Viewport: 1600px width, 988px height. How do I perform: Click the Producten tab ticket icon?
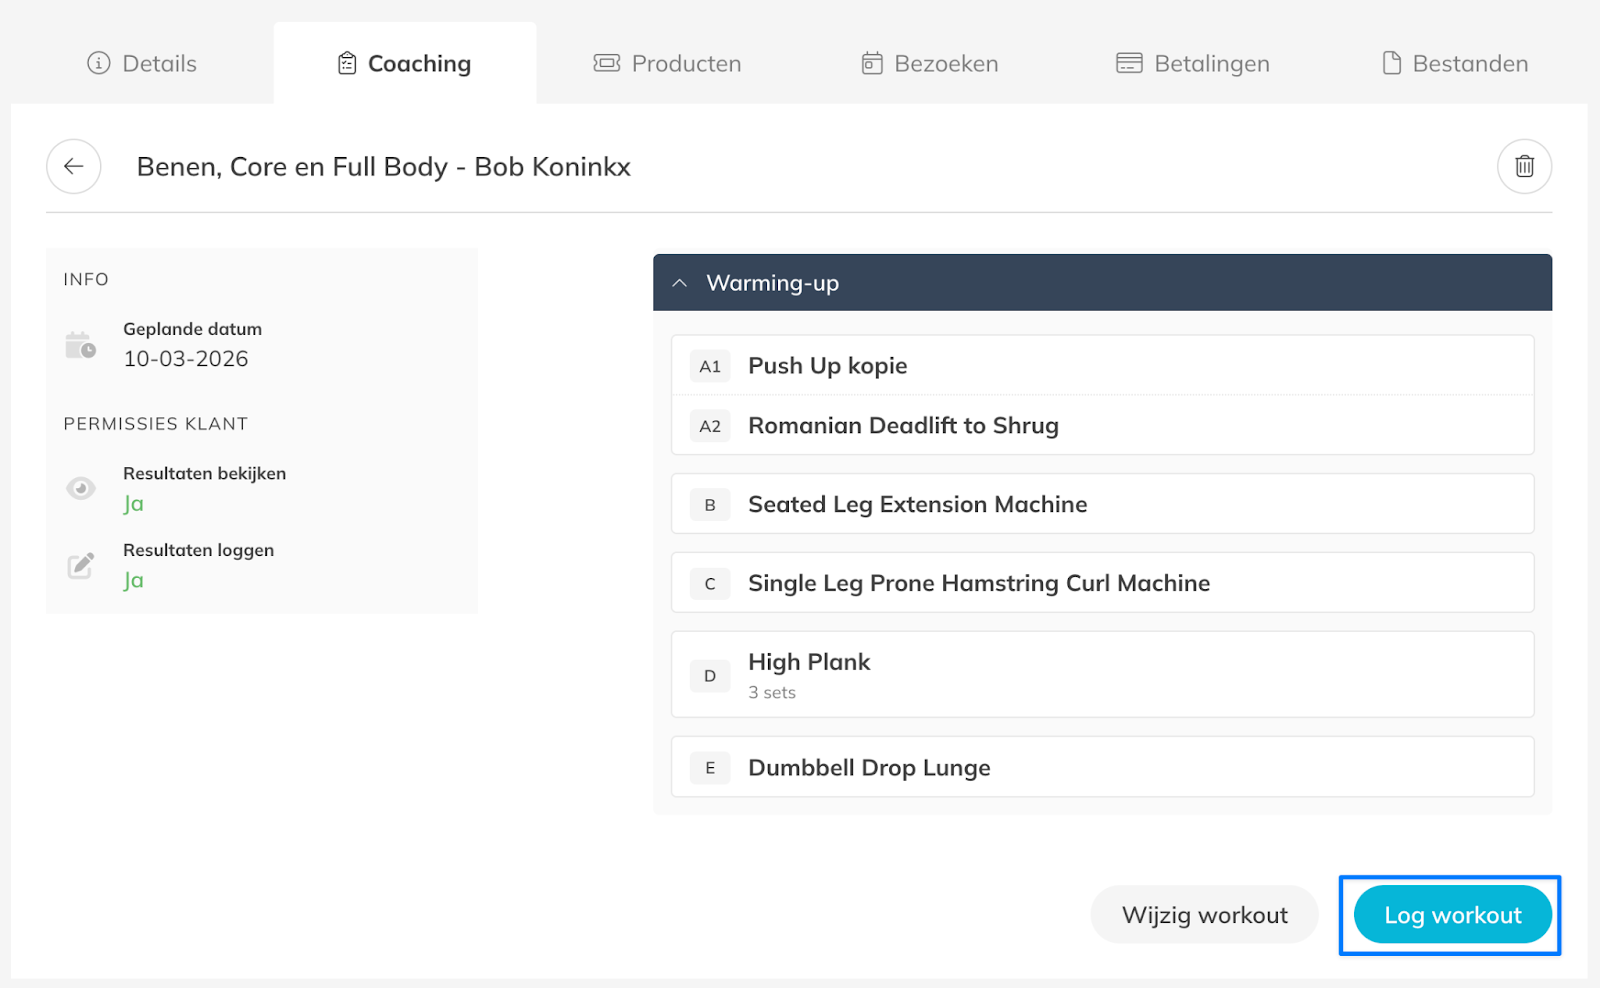pos(607,64)
